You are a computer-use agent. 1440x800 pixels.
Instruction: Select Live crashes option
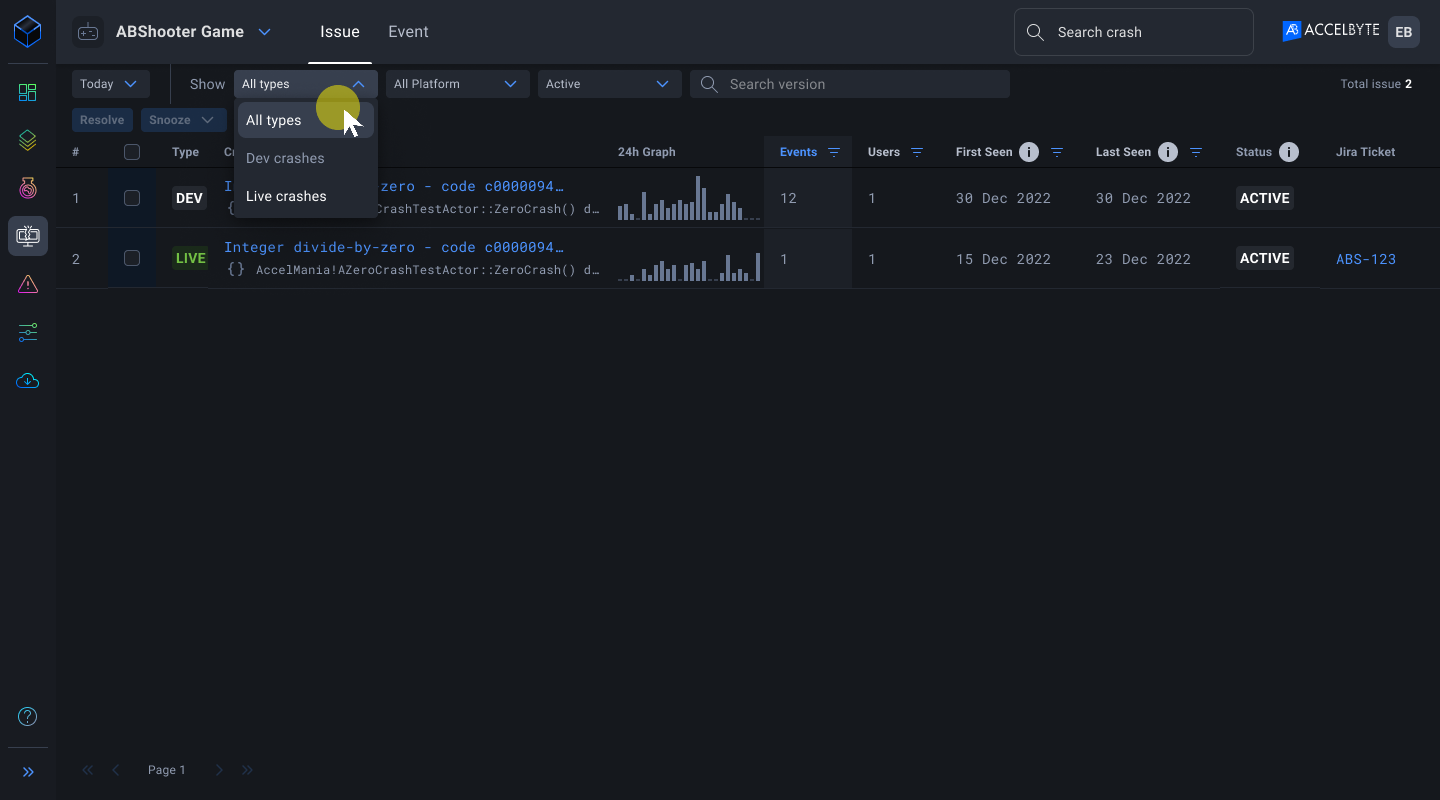click(x=306, y=196)
